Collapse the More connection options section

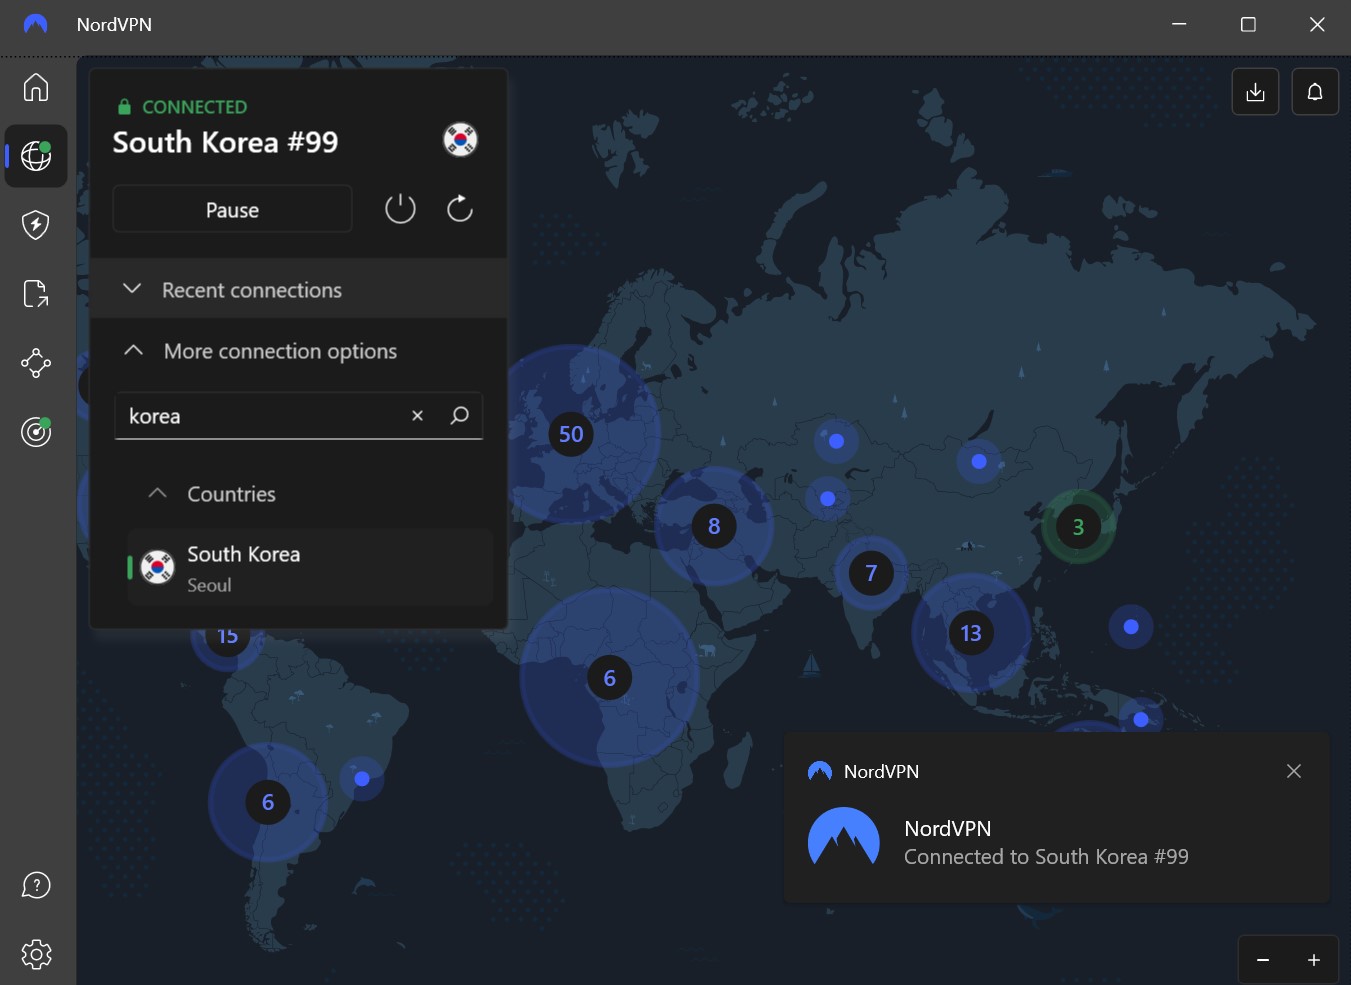click(x=280, y=351)
